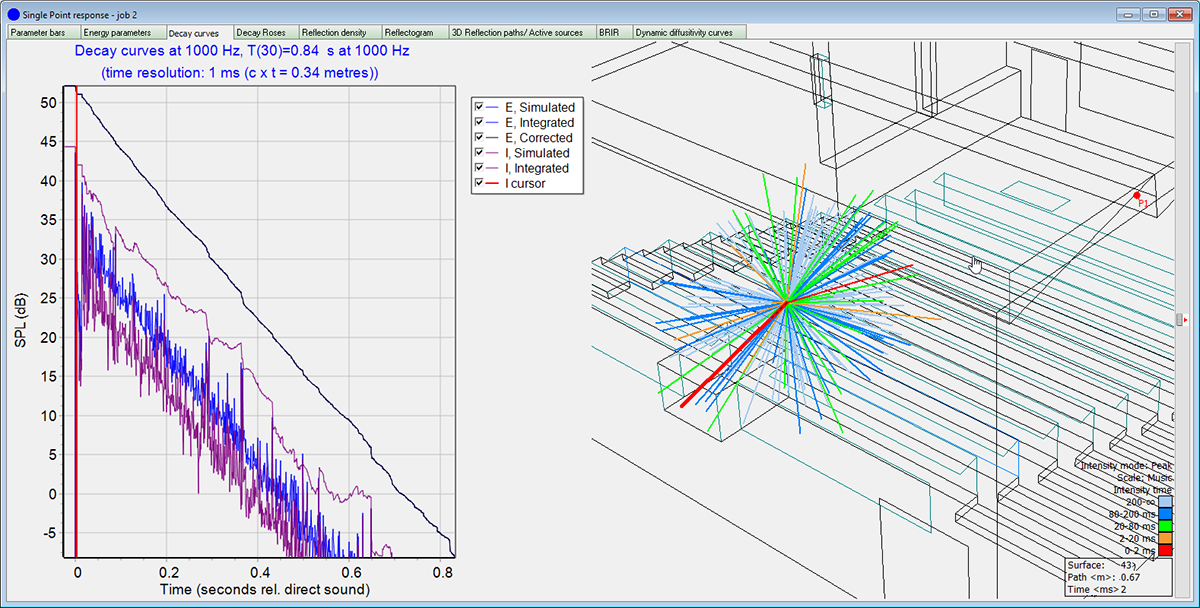This screenshot has width=1200, height=608.
Task: Disable the I, Integrated curve
Action: point(480,168)
